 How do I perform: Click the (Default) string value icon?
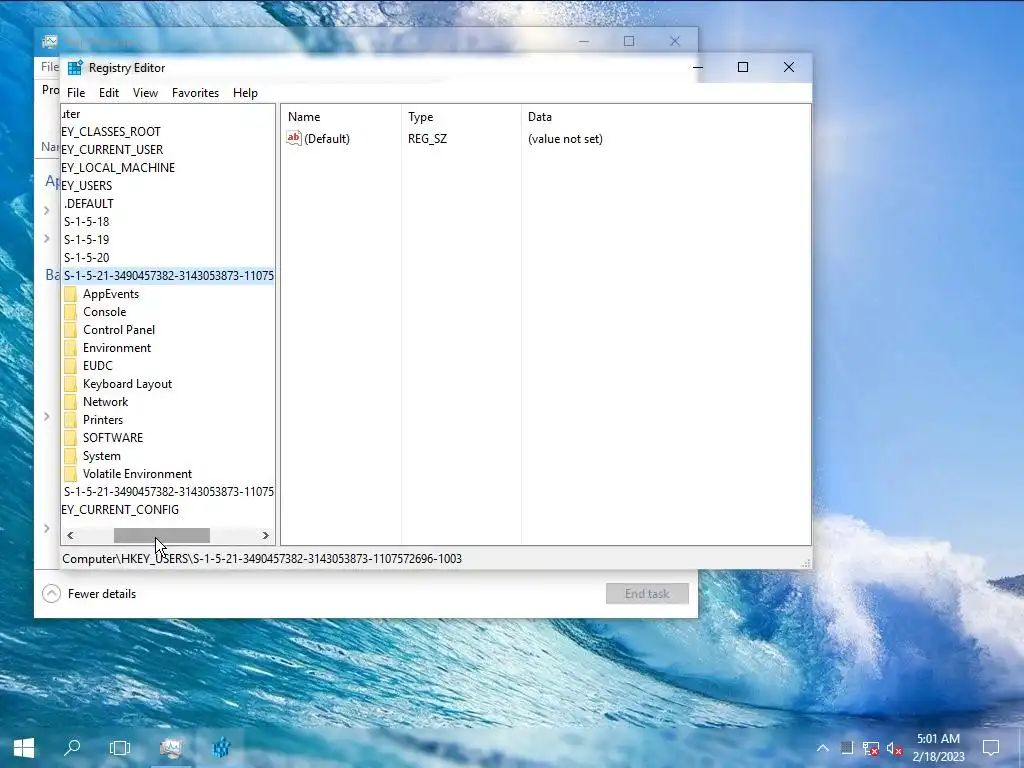tap(294, 138)
